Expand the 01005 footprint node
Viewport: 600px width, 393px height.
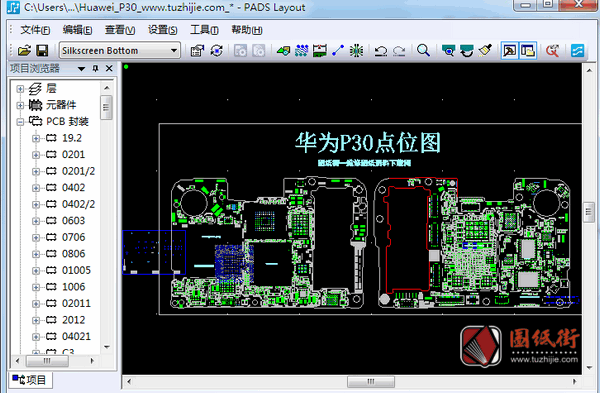[36, 271]
